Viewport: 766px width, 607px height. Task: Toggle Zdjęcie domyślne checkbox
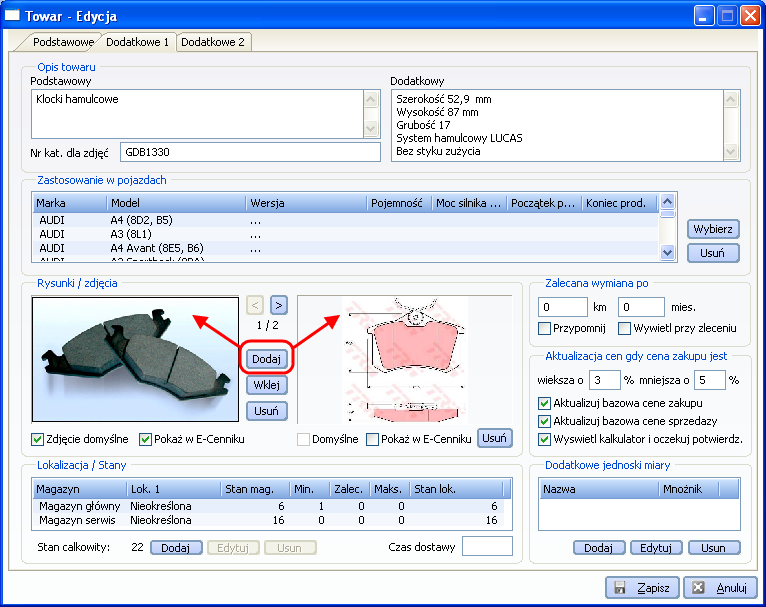pyautogui.click(x=37, y=440)
